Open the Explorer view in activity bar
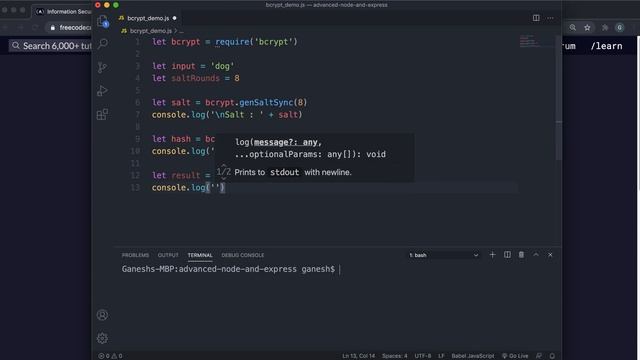This screenshot has width=640, height=360. point(102,21)
